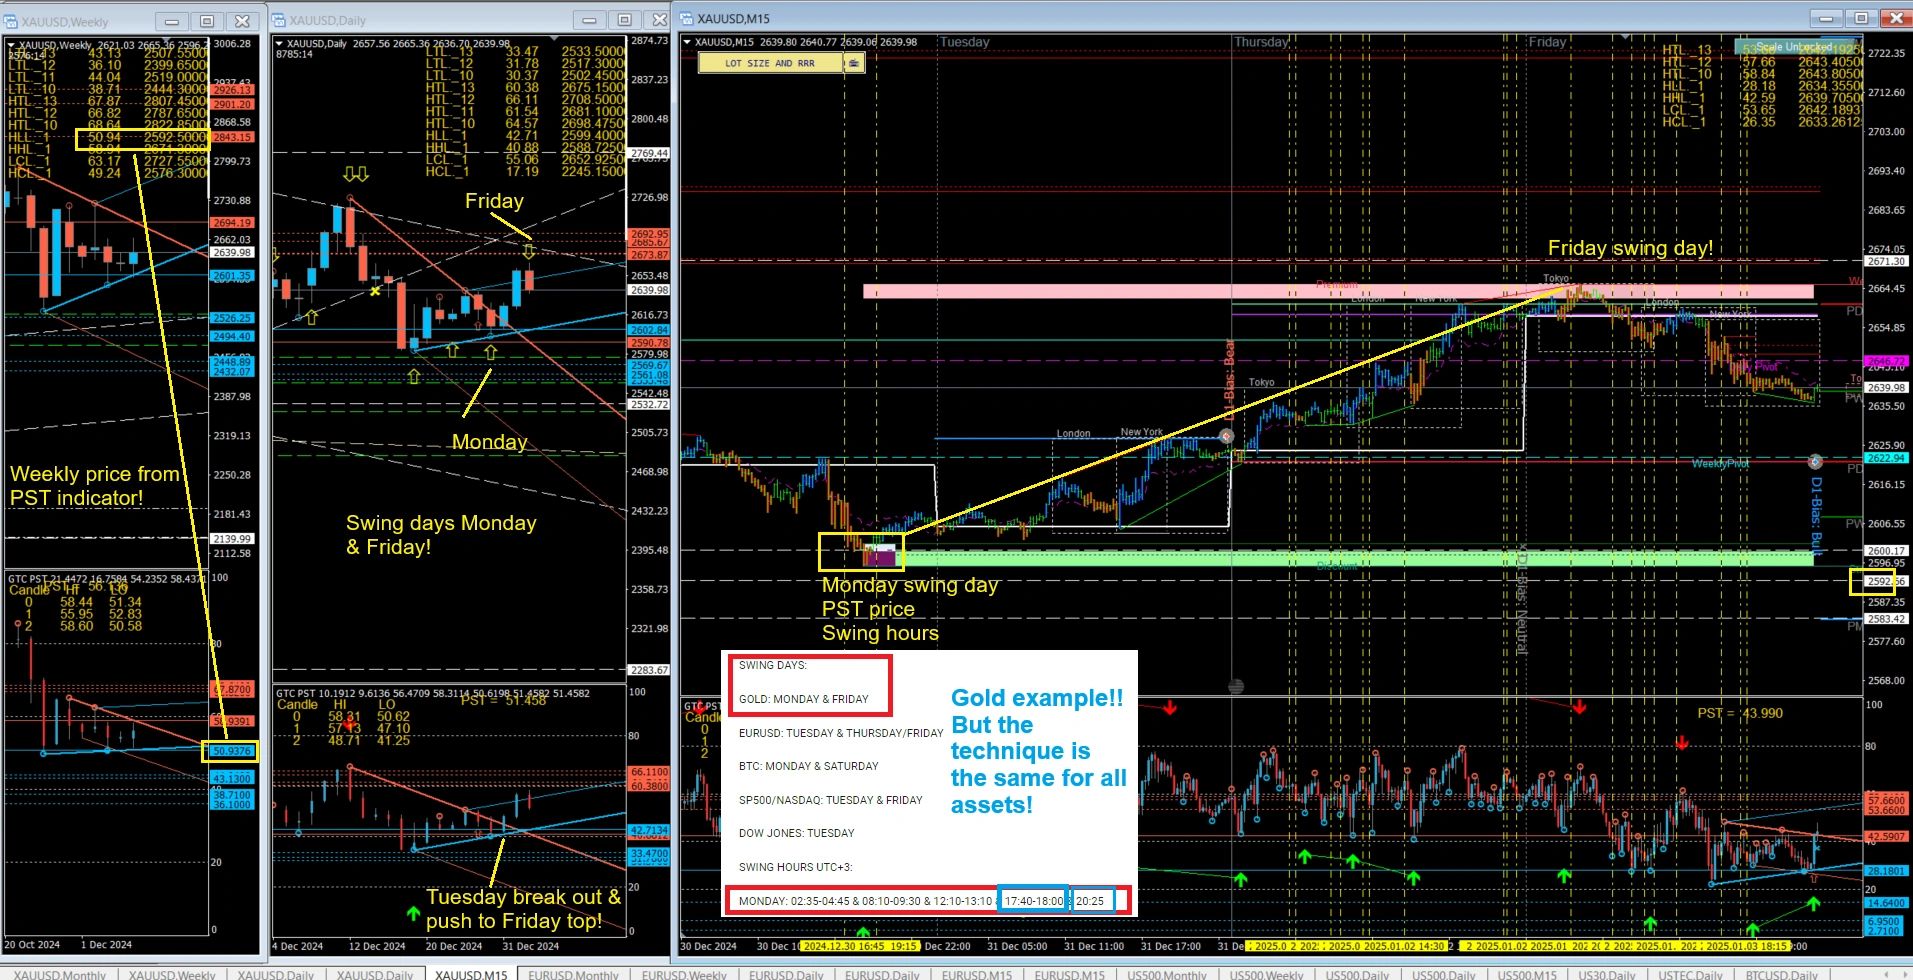
Task: Select the 2671.30 price label on the M15 axis
Action: click(x=1886, y=261)
